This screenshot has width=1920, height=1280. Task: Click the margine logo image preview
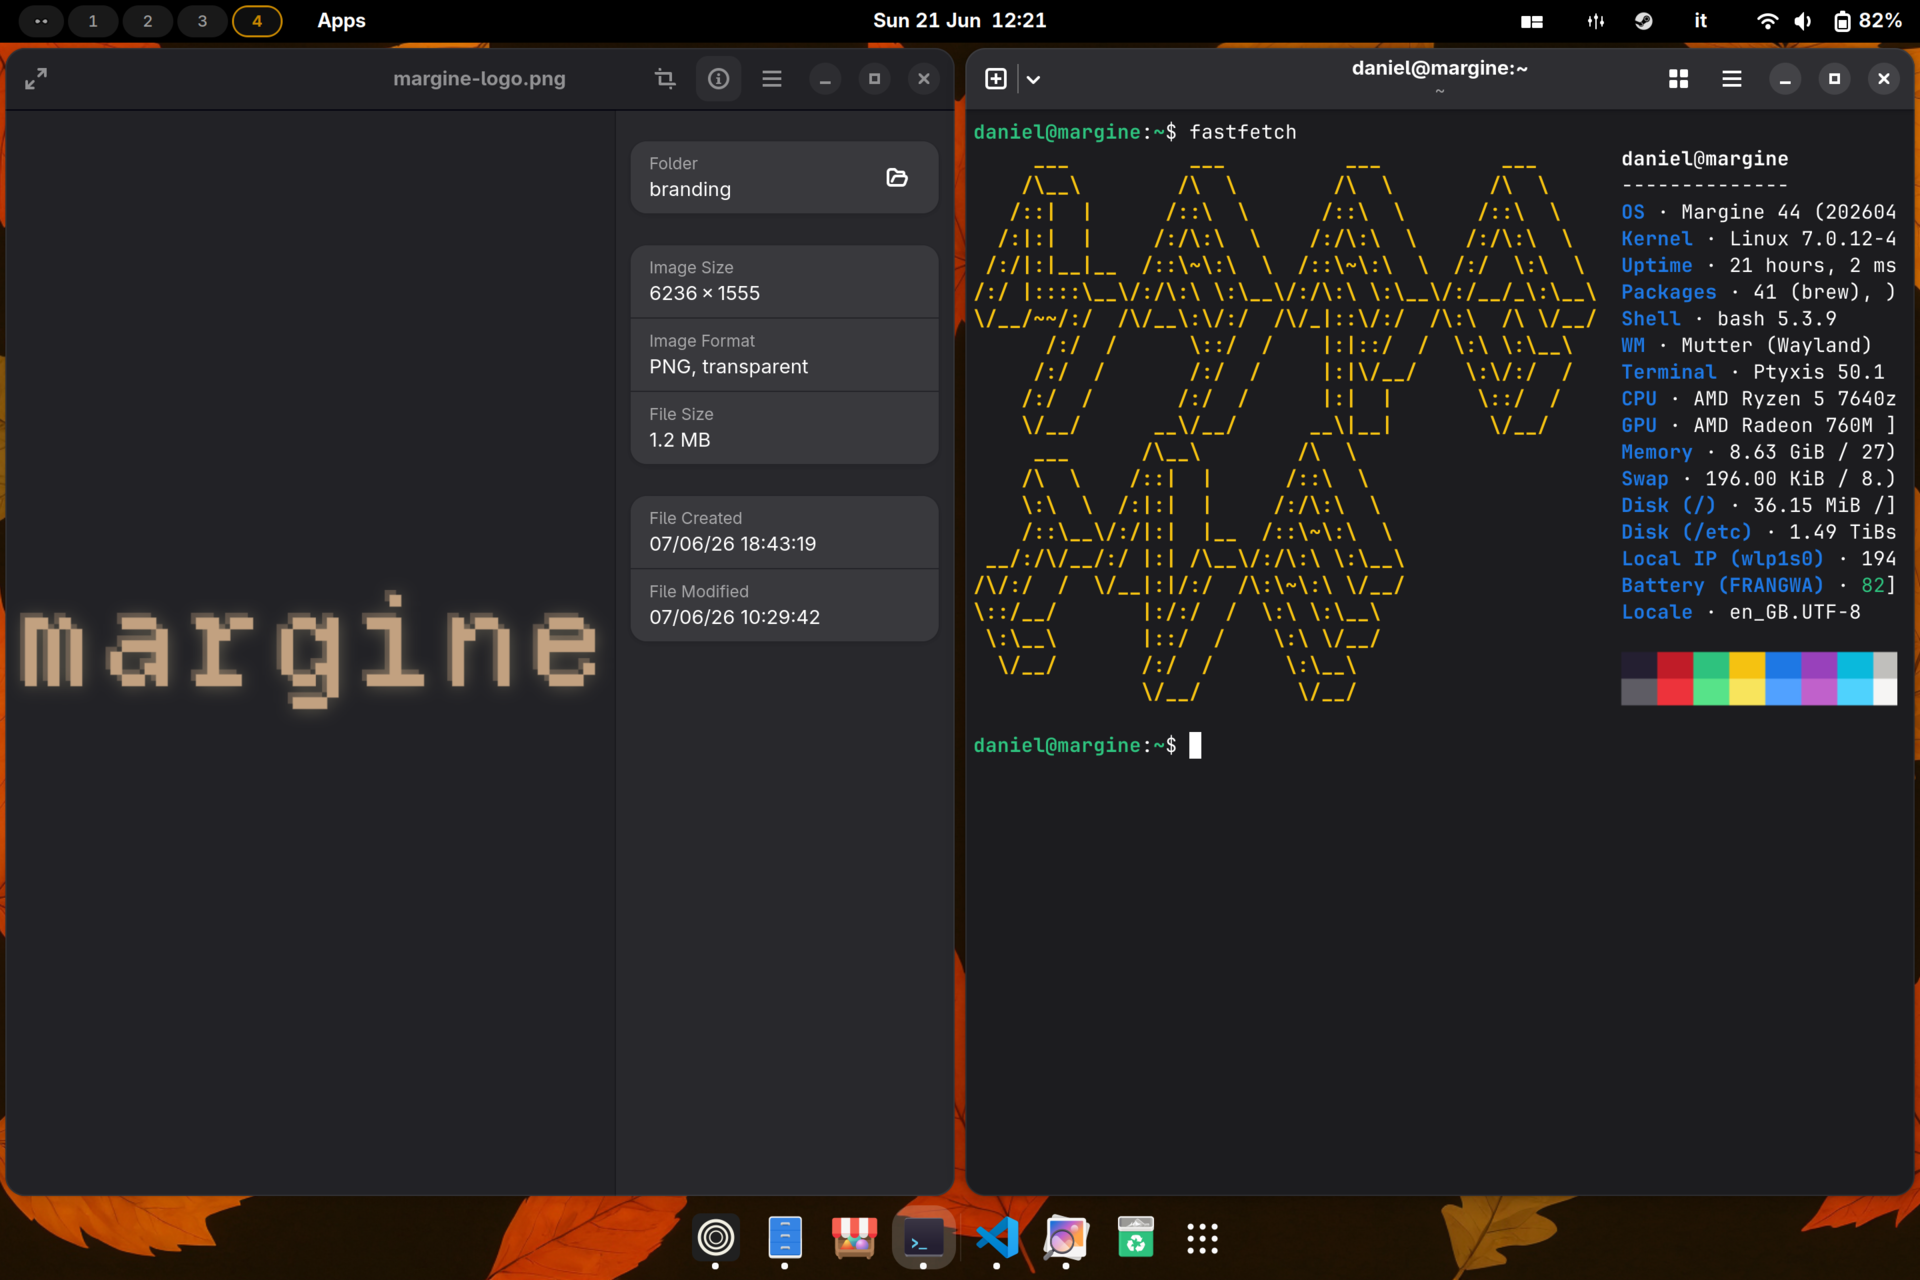click(x=310, y=650)
